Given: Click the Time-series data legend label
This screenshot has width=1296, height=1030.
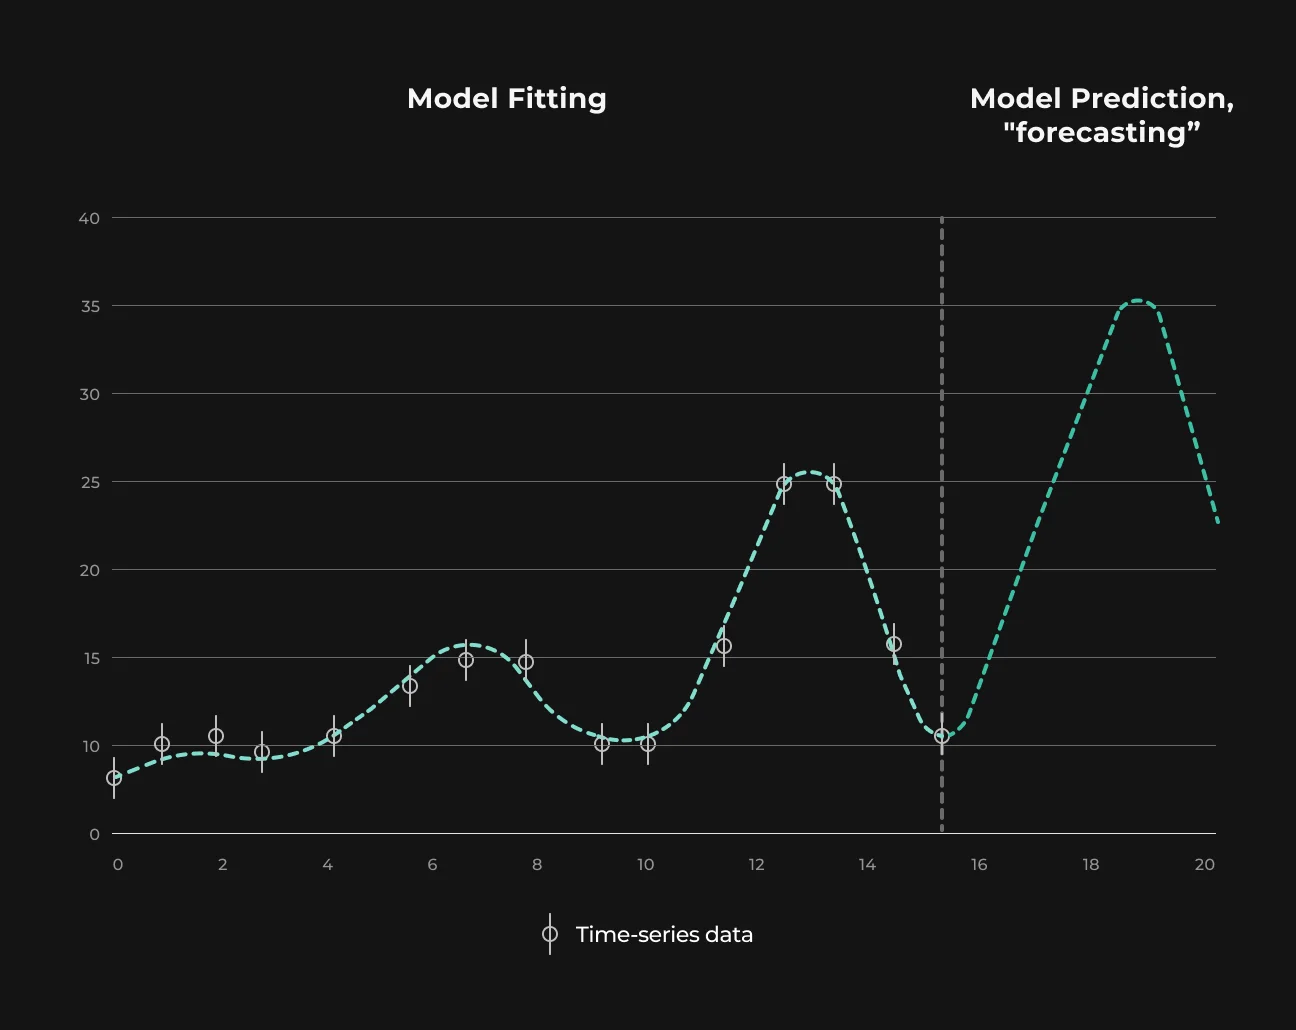Looking at the screenshot, I should (664, 934).
